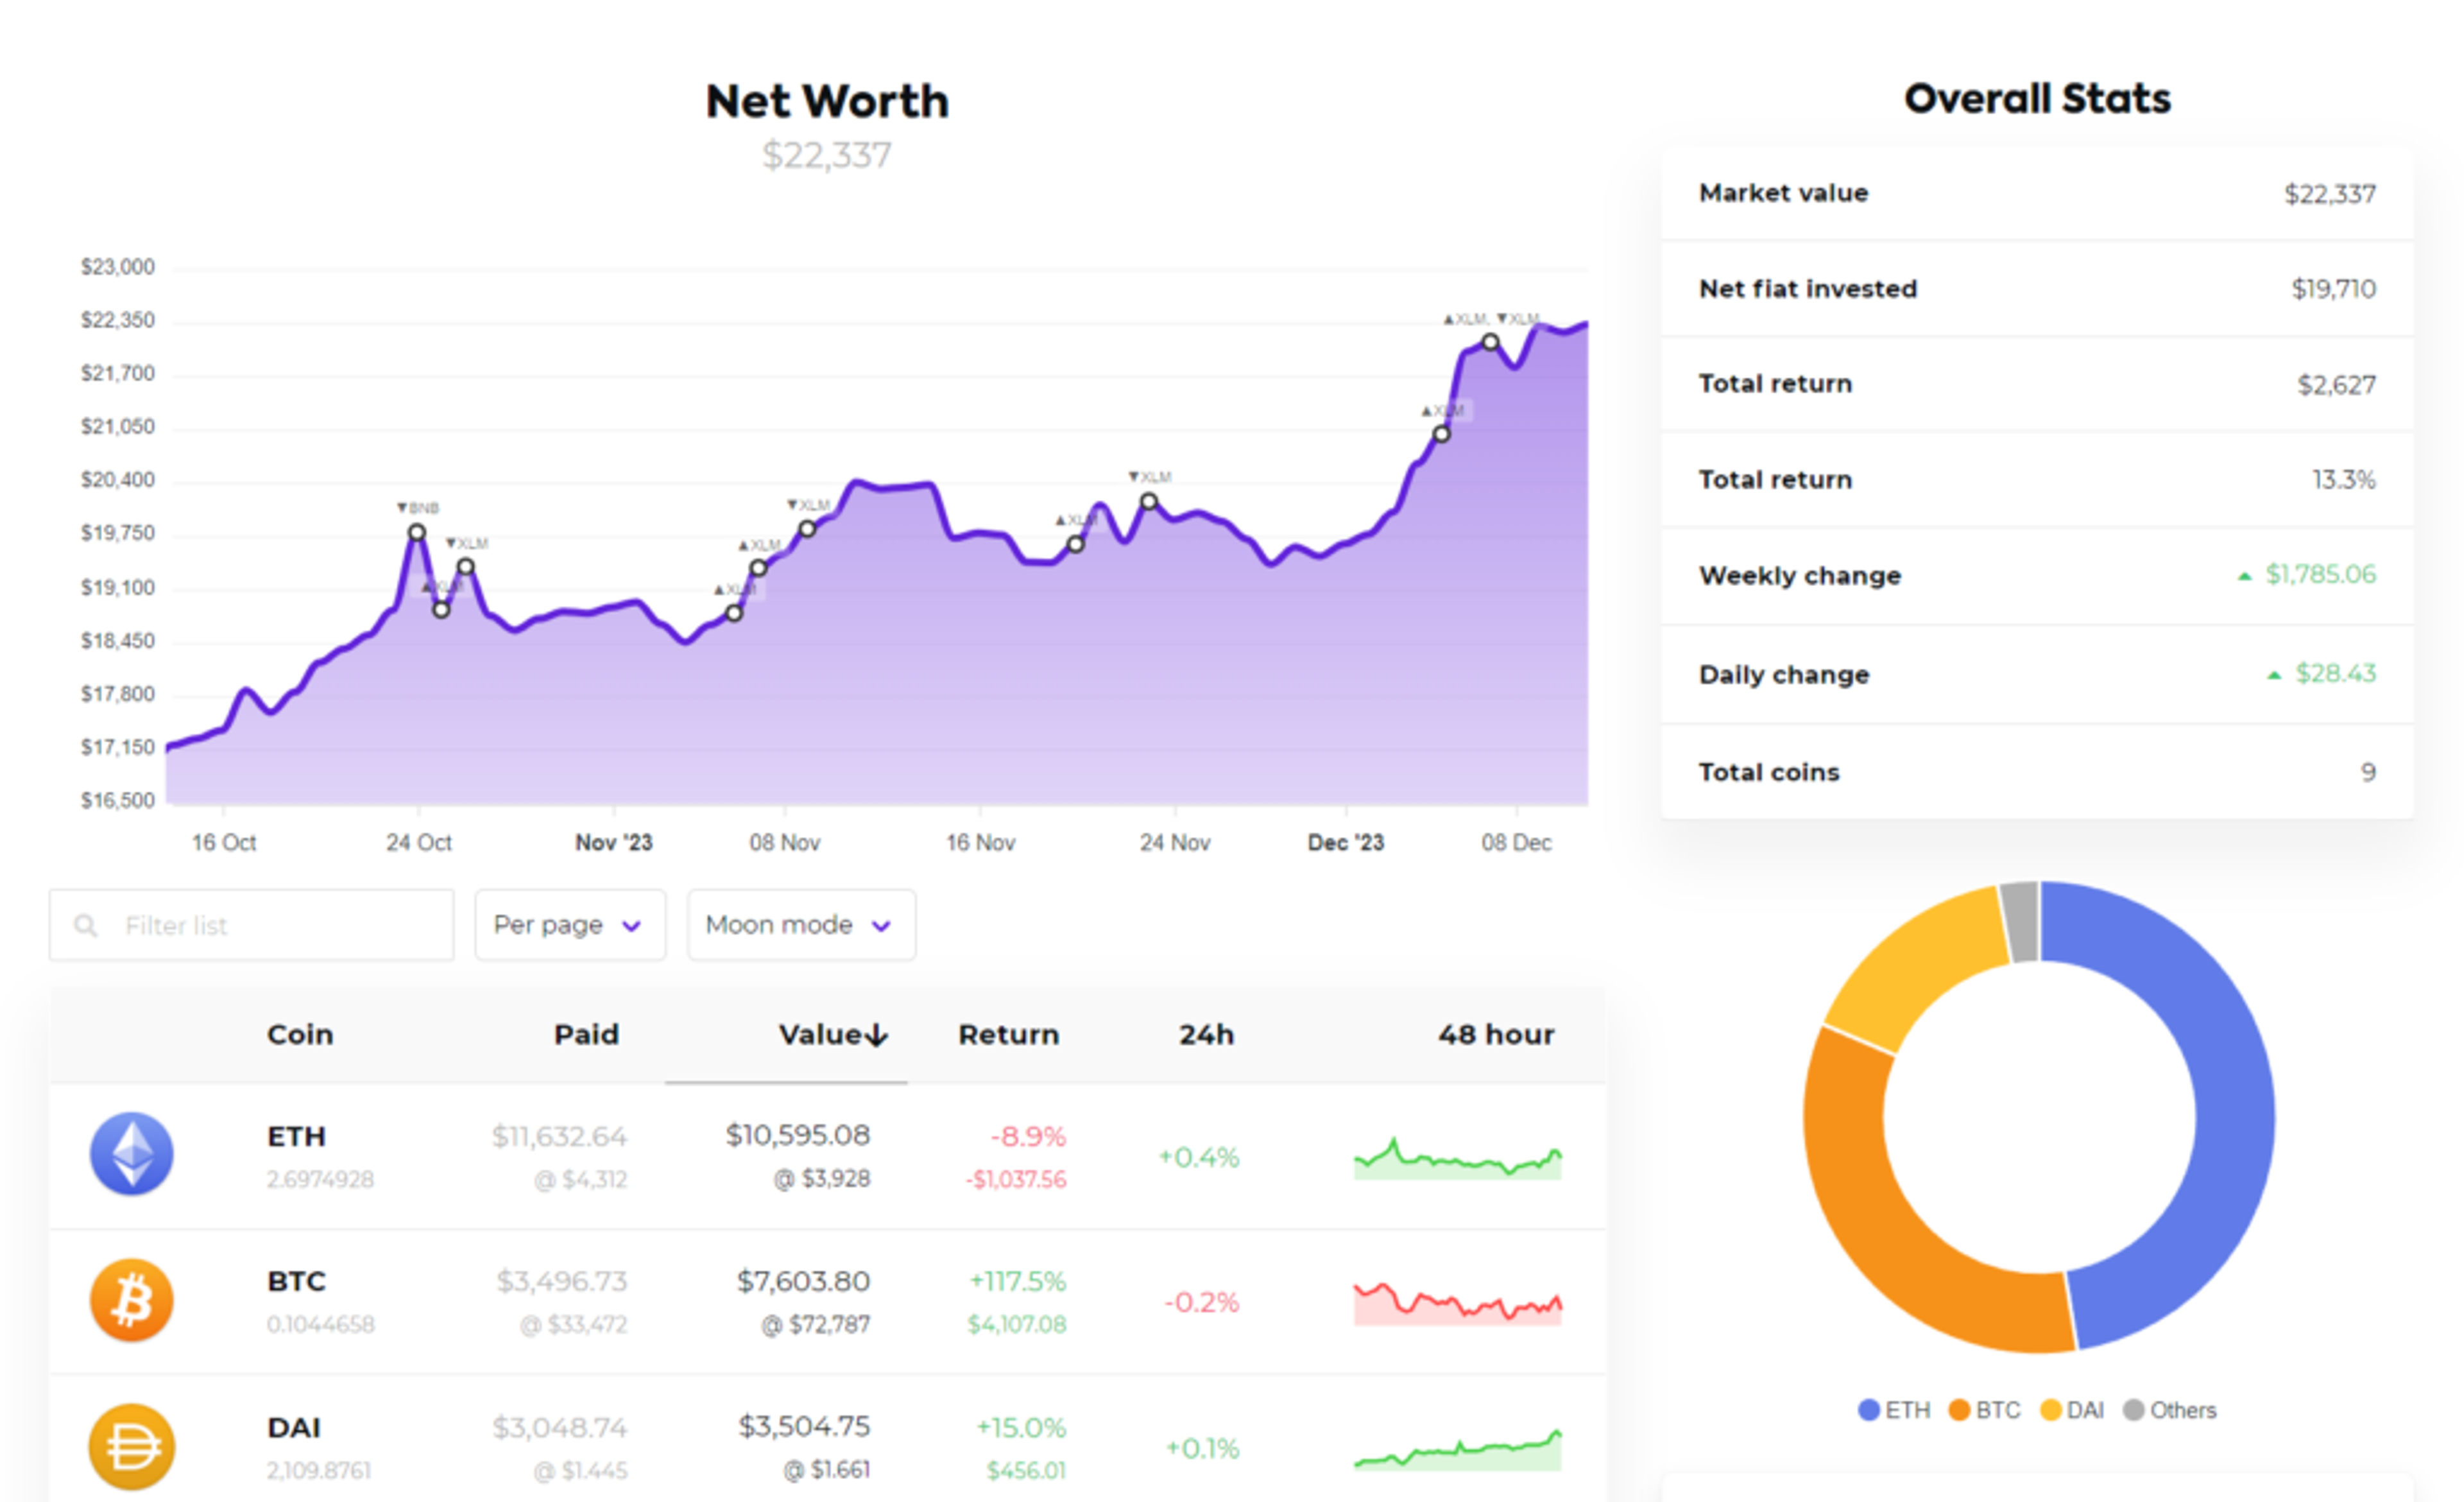The height and width of the screenshot is (1502, 2464).
Task: Click the DAI coin logo
Action: point(132,1446)
